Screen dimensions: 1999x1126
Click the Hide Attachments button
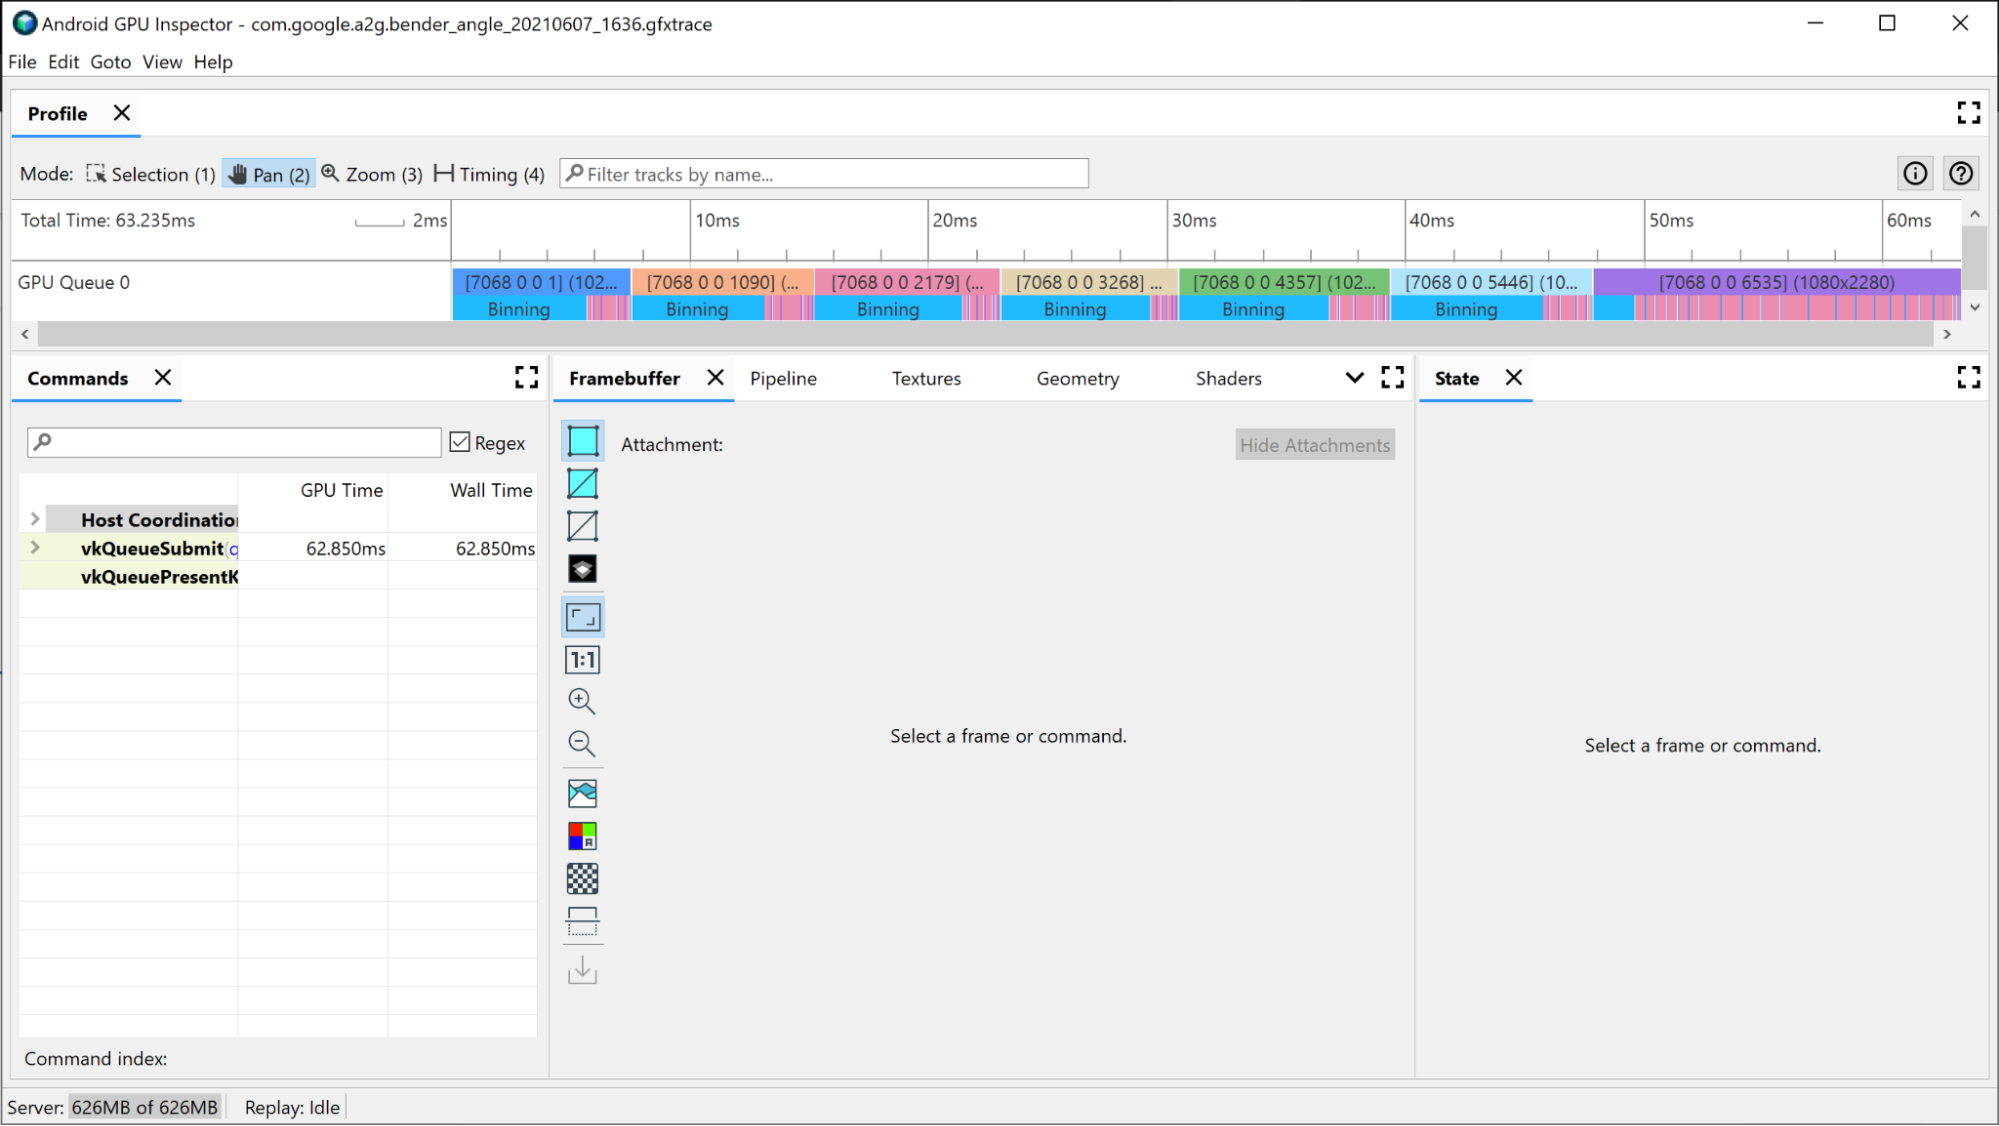[x=1313, y=444]
